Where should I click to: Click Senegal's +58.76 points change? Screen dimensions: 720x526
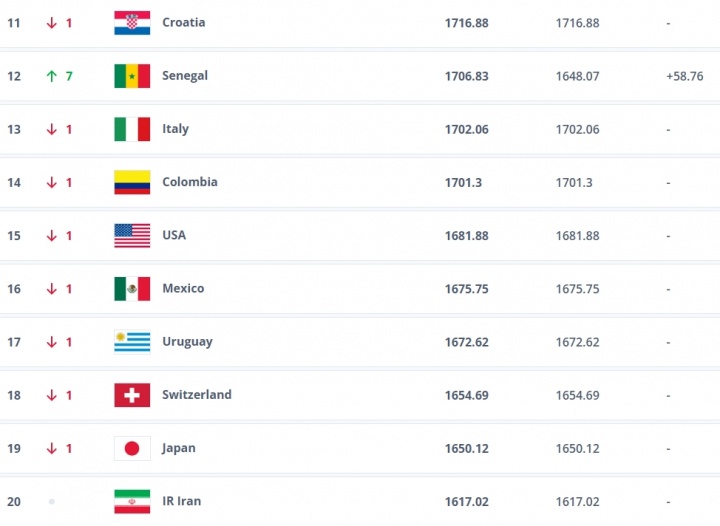[x=684, y=76]
